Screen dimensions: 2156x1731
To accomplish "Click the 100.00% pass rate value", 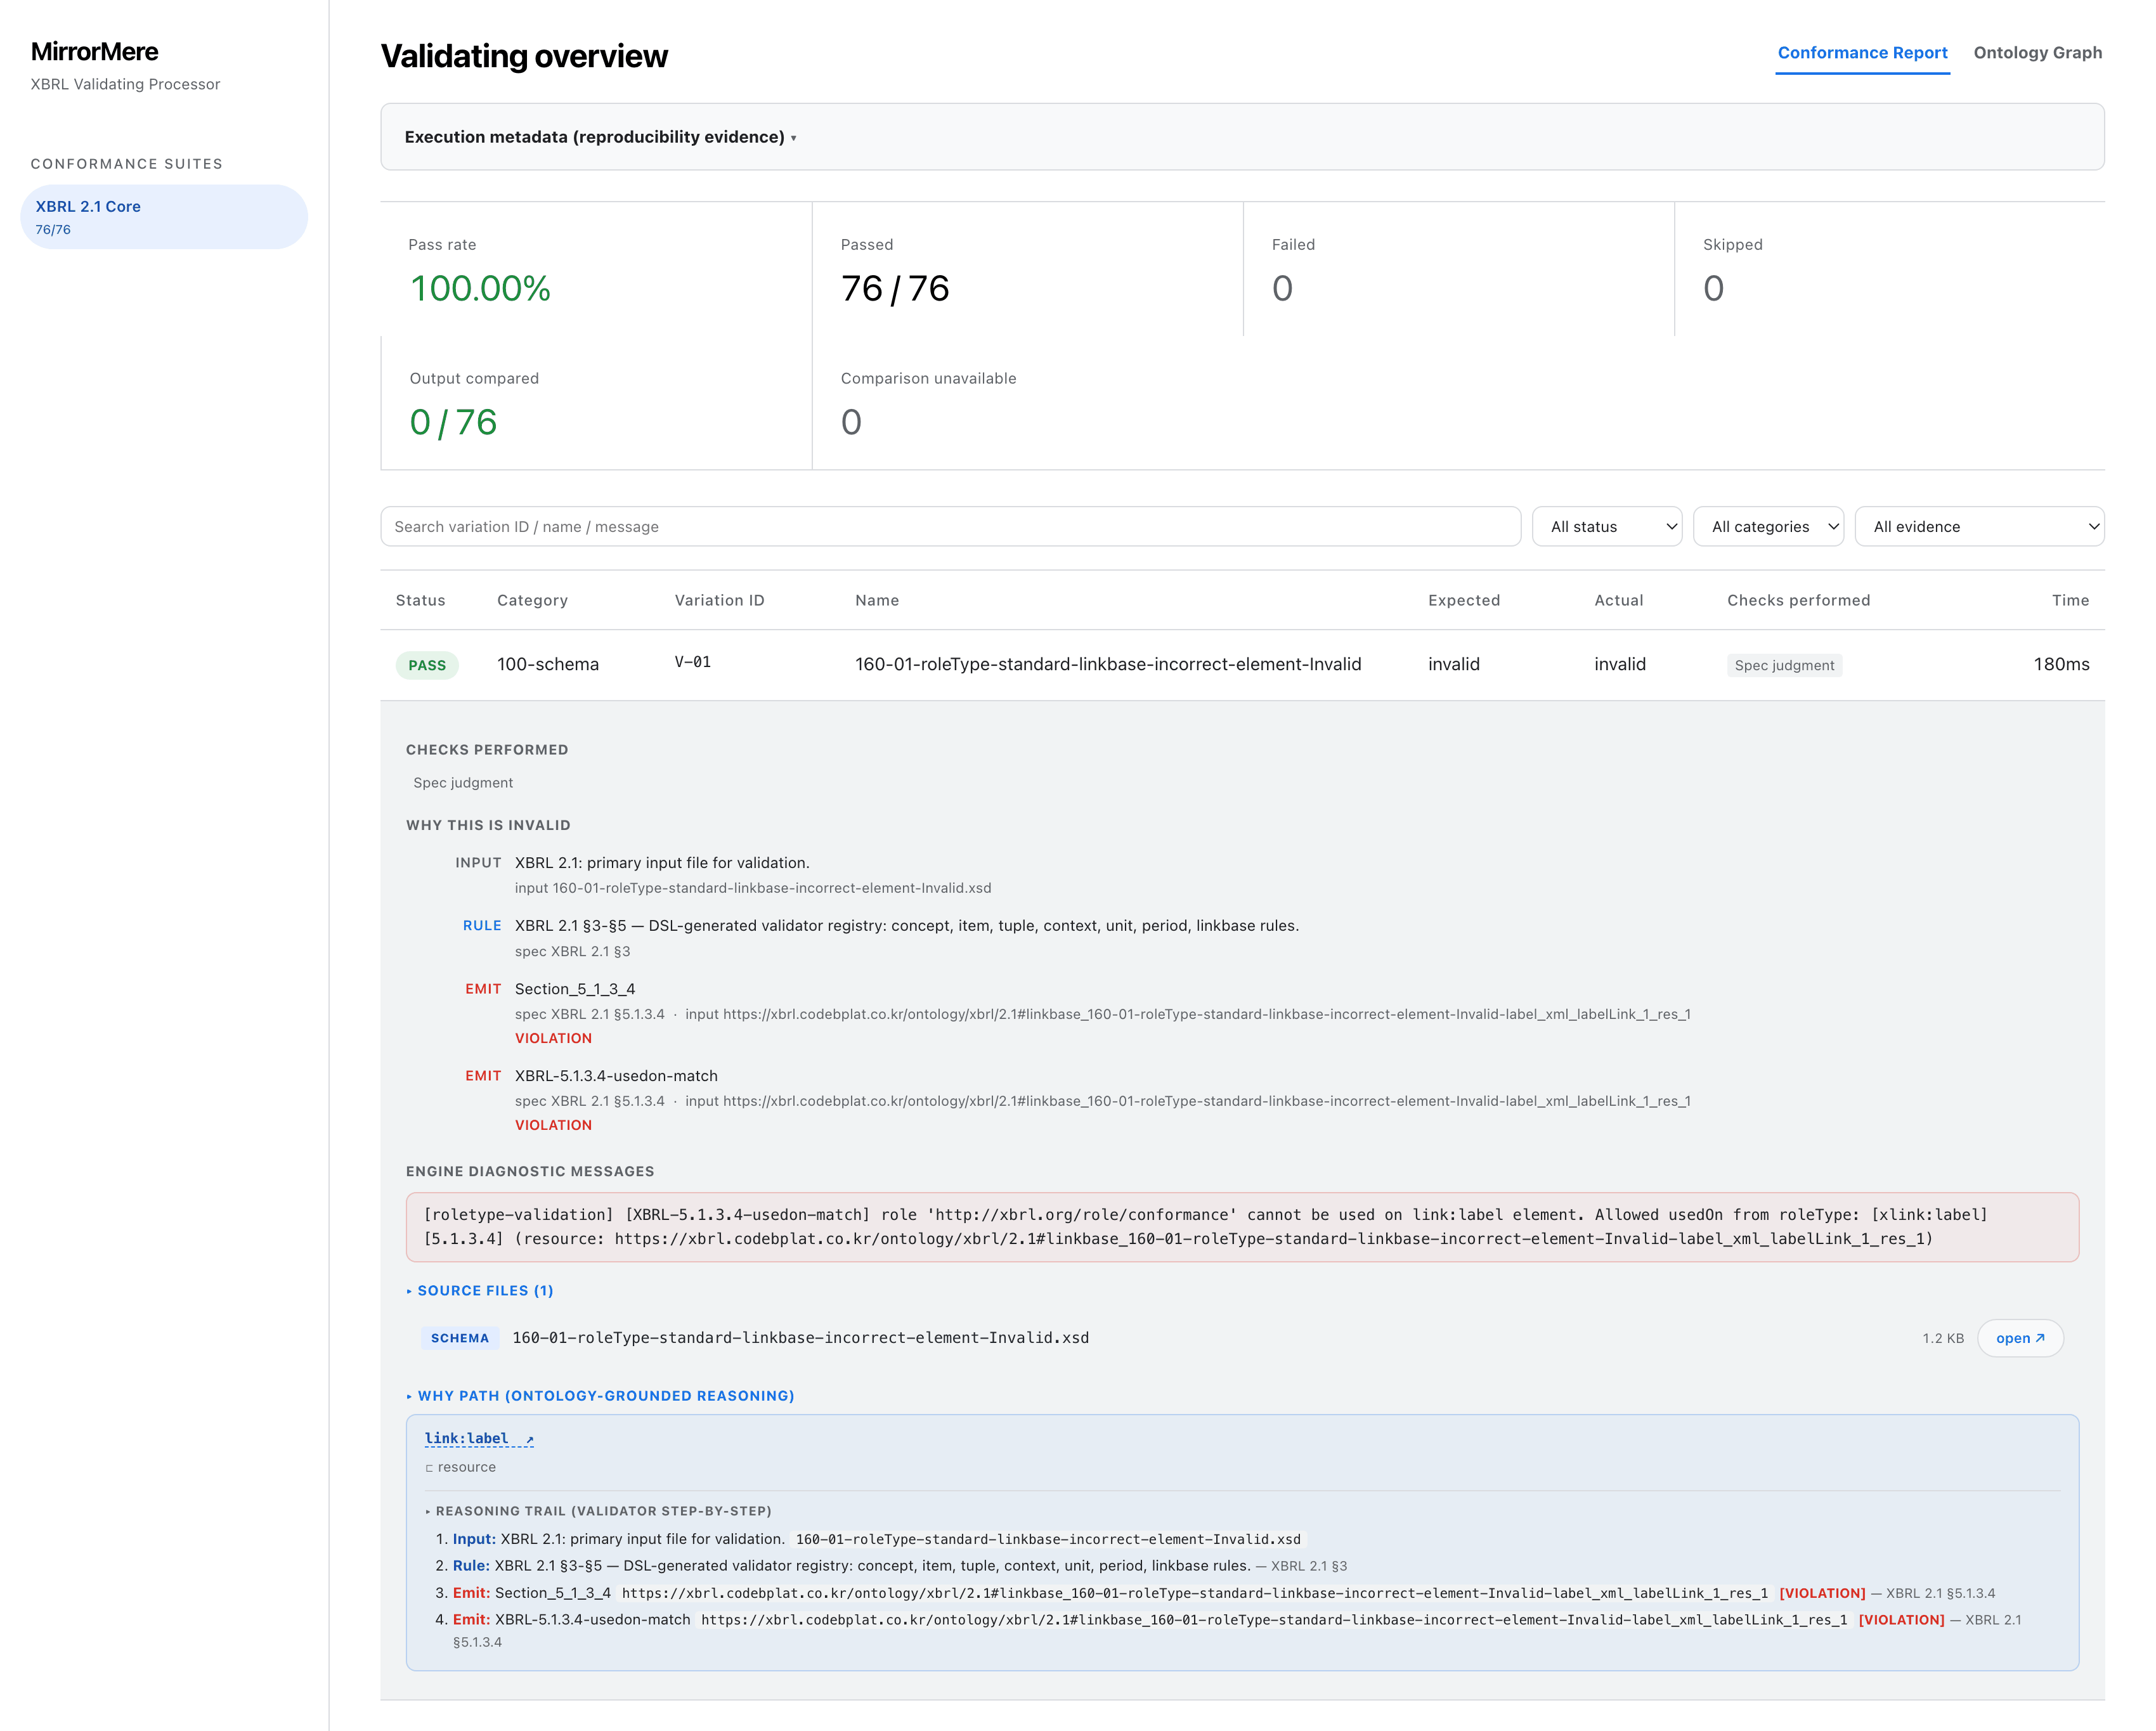I will point(481,289).
